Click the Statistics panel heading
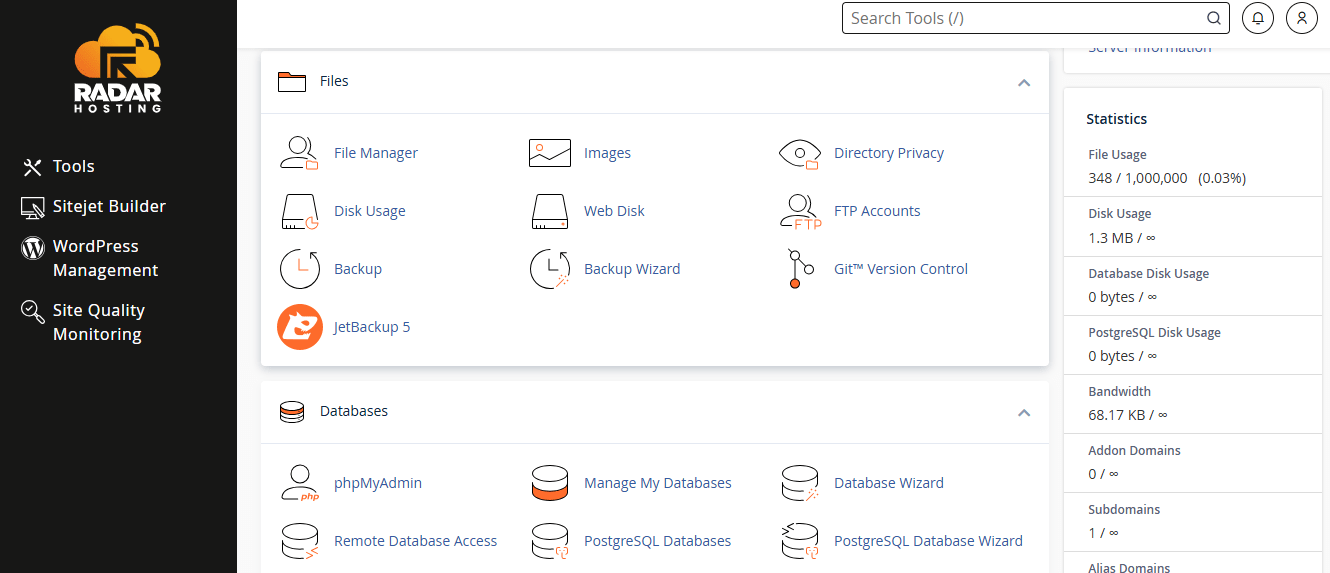The image size is (1330, 573). point(1117,119)
